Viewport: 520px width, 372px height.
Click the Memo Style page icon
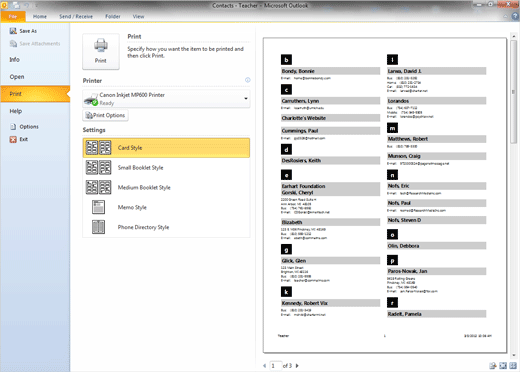point(98,207)
